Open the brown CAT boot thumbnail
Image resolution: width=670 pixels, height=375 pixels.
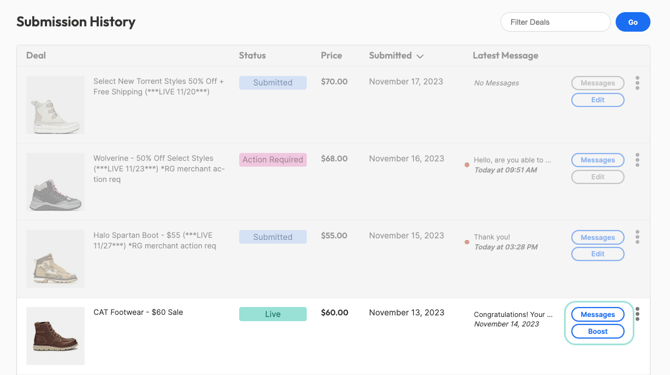(x=55, y=336)
